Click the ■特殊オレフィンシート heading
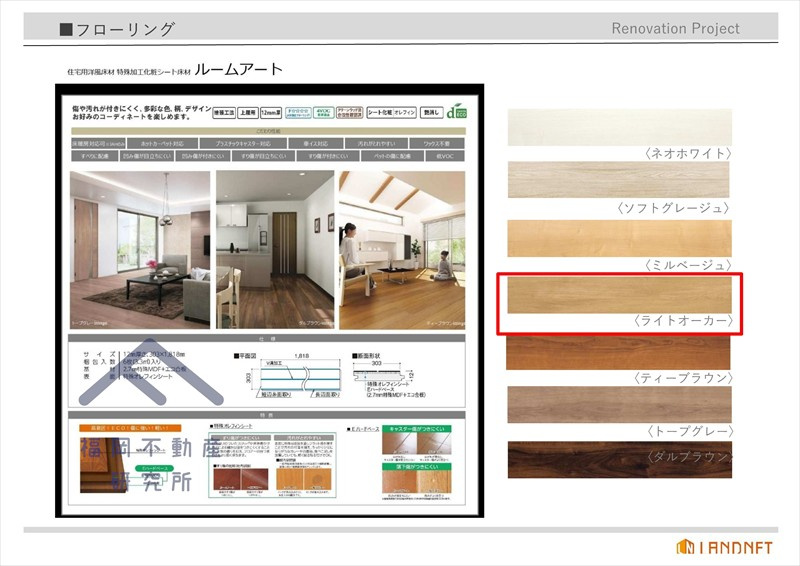Screen dimensions: 800x566 point(231,426)
